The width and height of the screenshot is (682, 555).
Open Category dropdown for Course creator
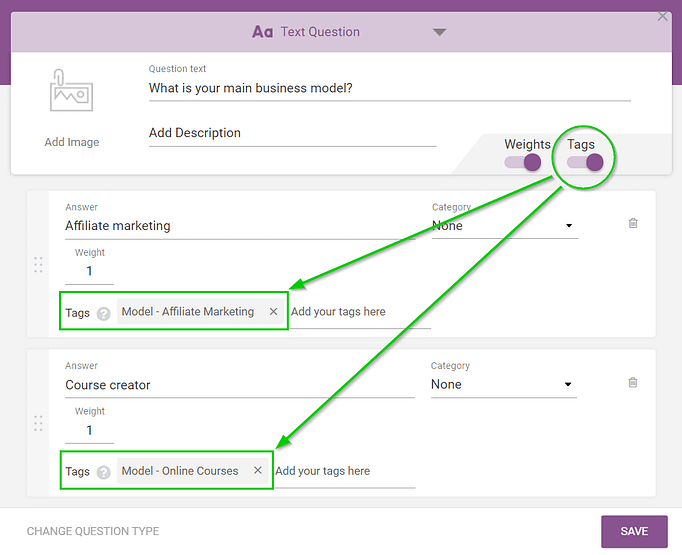click(503, 385)
